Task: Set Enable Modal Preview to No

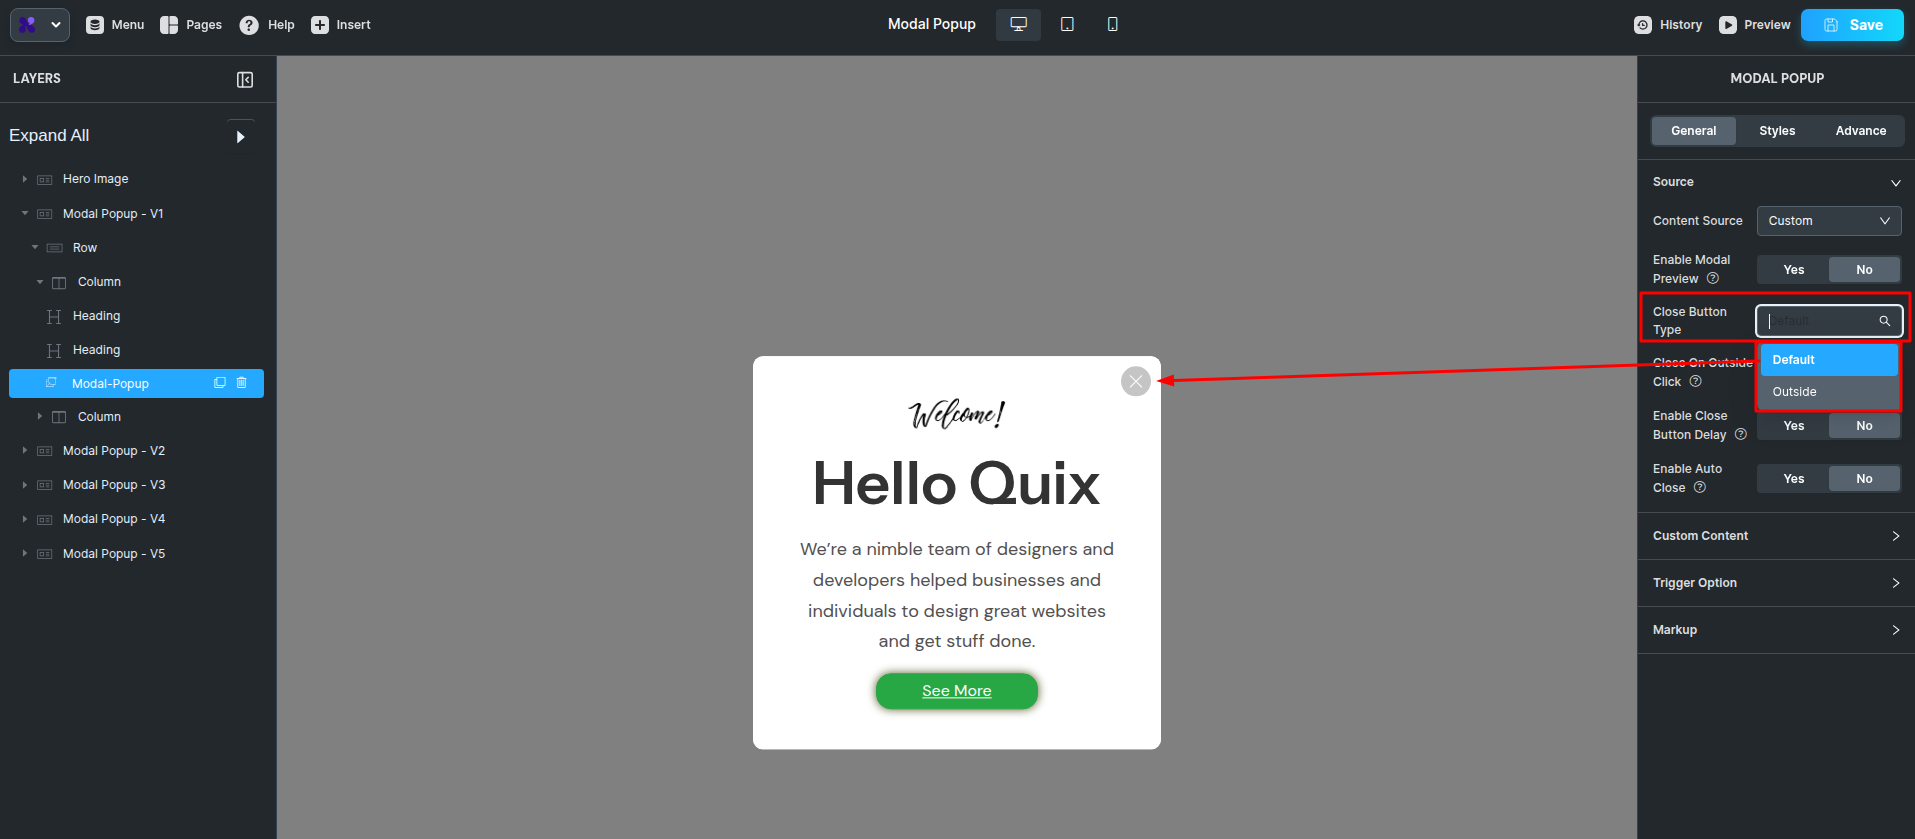Action: point(1864,270)
